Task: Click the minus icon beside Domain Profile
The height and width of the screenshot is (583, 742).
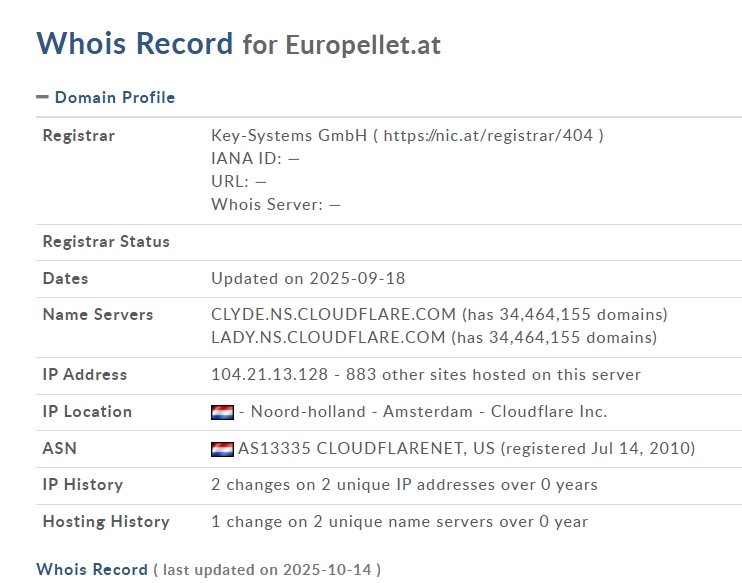Action: 42,97
